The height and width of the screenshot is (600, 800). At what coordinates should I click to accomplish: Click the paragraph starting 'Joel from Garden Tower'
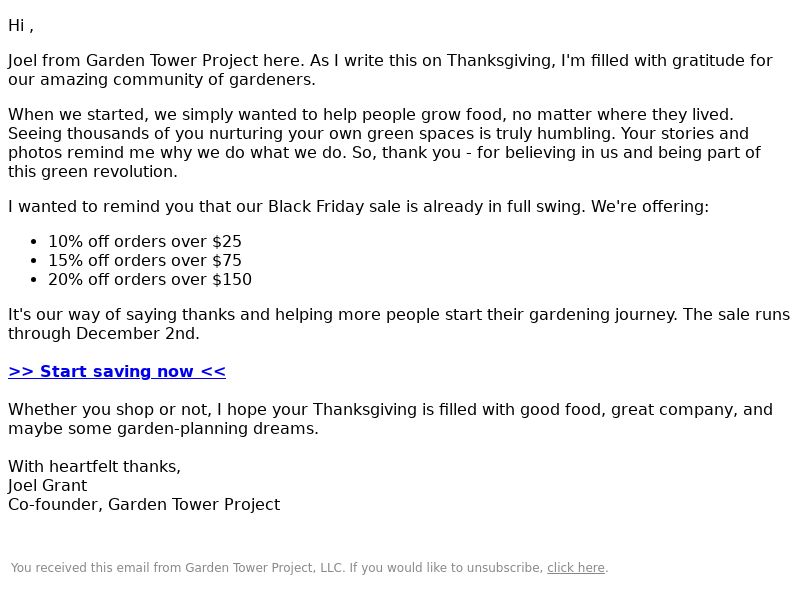tap(390, 70)
